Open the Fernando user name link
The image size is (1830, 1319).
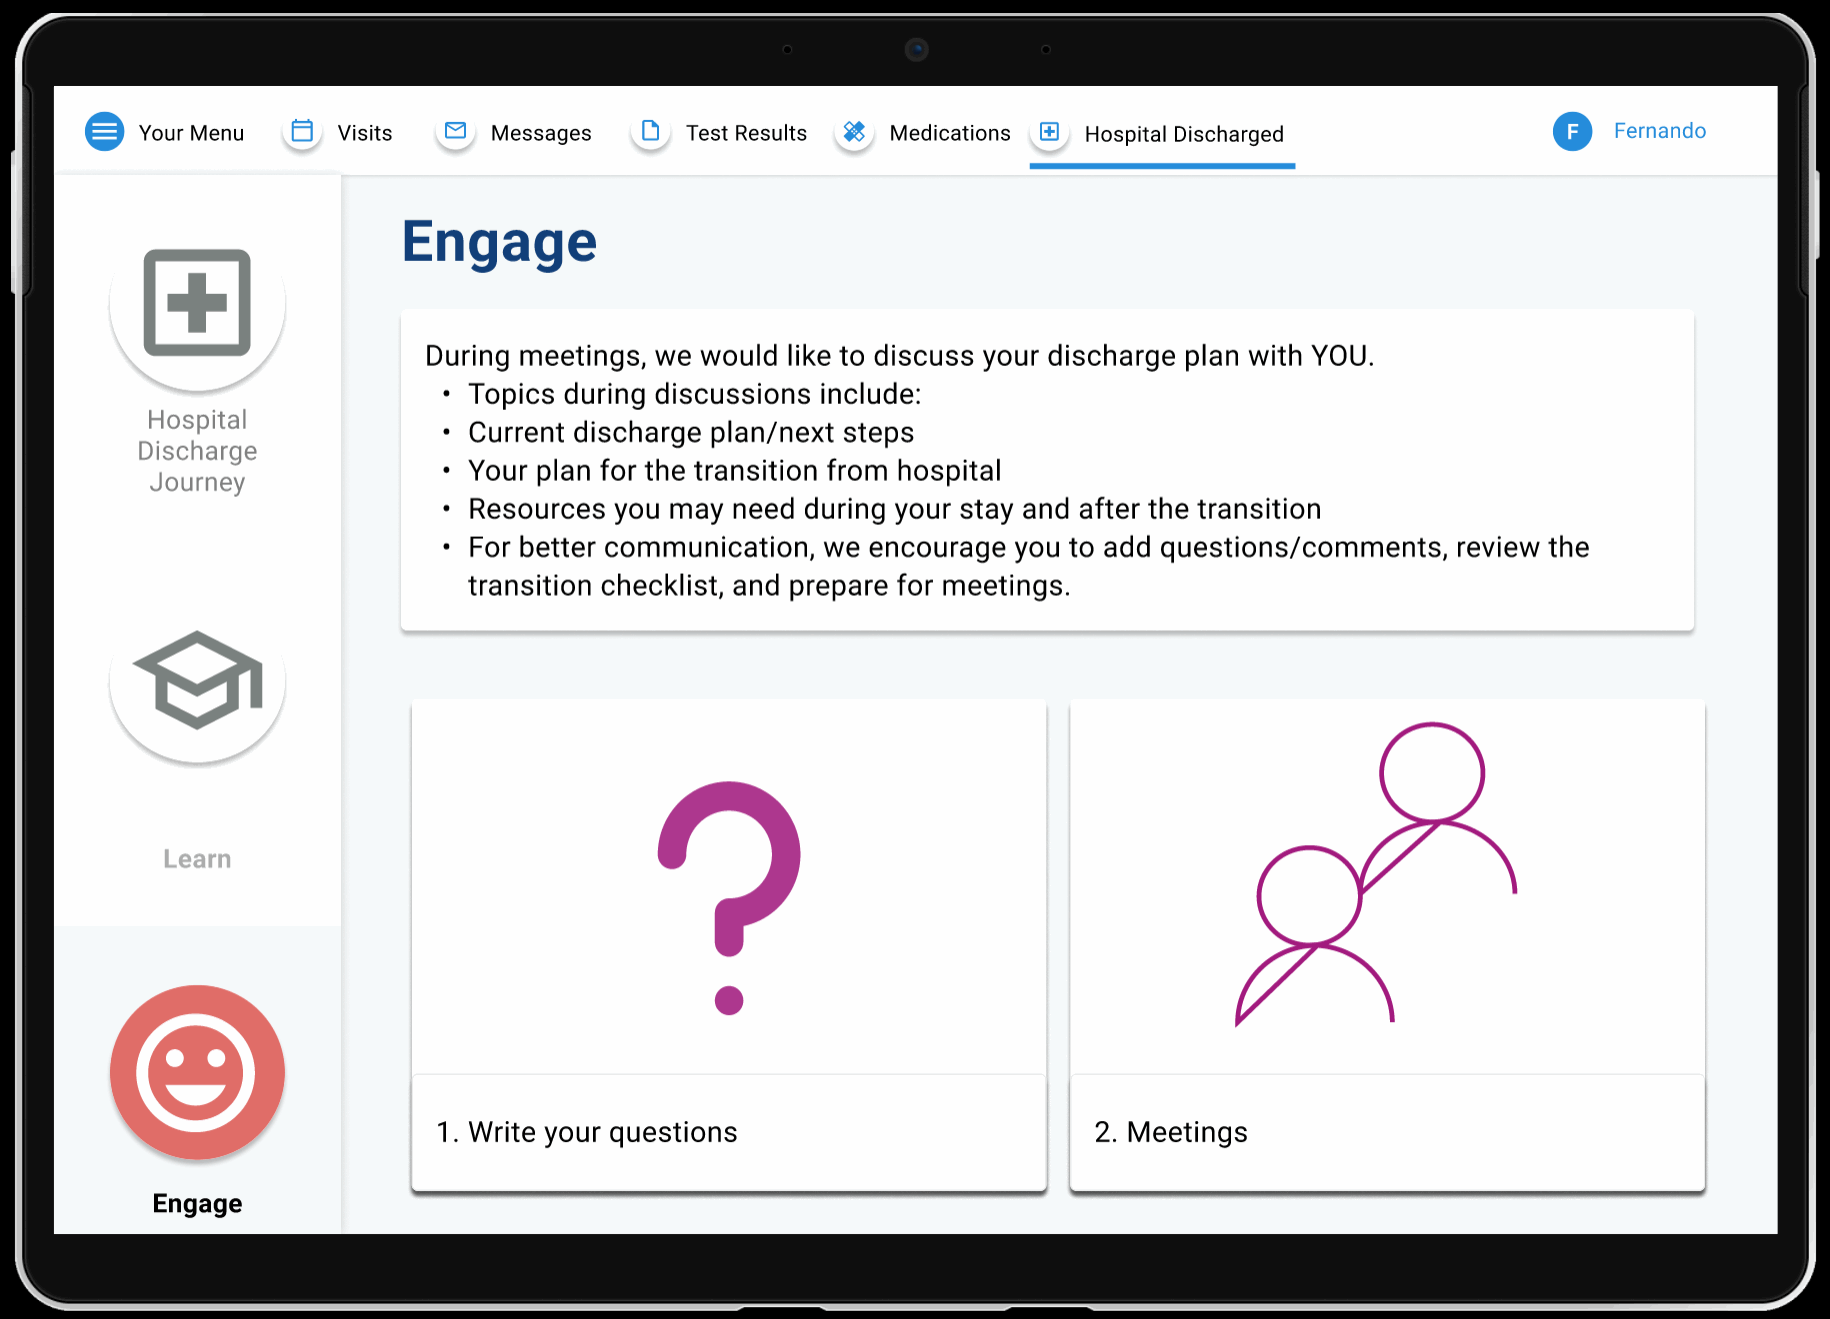1659,131
